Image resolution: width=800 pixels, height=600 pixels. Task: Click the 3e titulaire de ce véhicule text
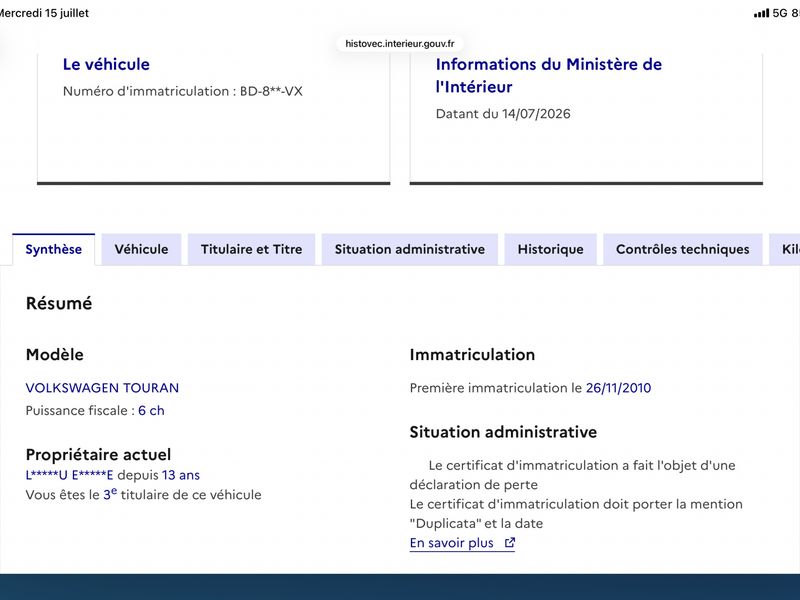(x=182, y=494)
